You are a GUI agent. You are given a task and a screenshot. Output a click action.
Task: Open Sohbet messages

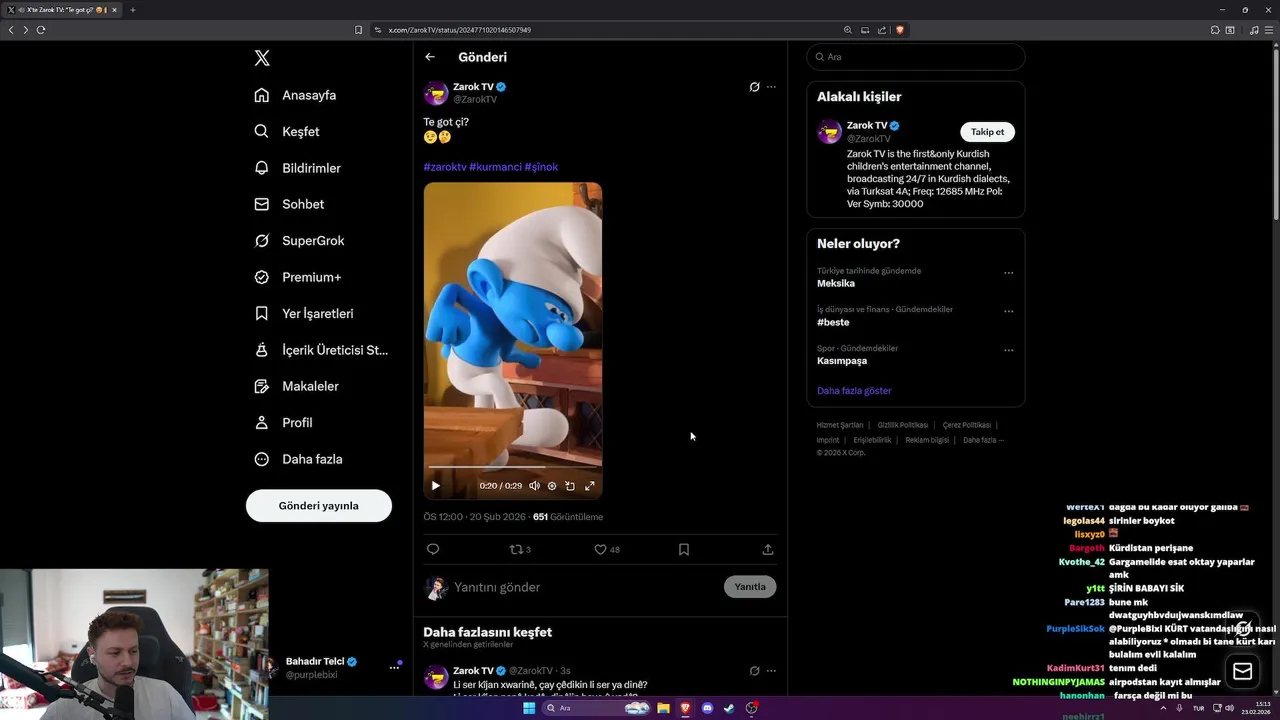(289, 204)
